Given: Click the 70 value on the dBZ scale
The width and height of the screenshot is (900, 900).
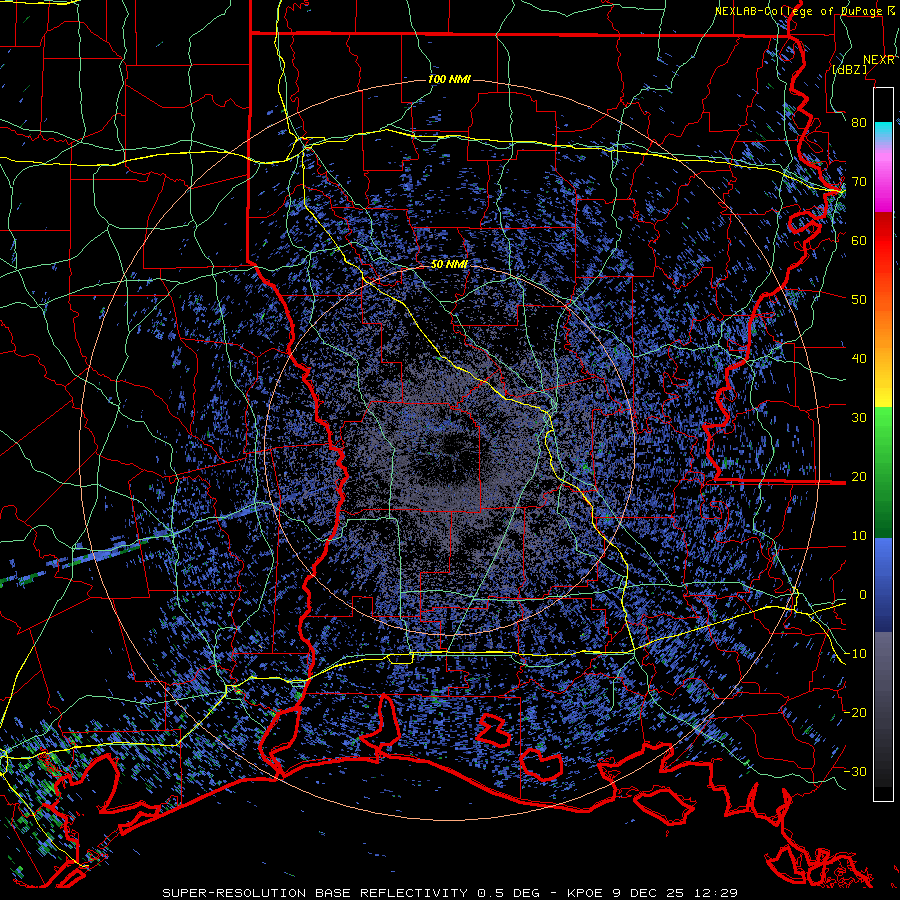Looking at the screenshot, I should pos(859,181).
